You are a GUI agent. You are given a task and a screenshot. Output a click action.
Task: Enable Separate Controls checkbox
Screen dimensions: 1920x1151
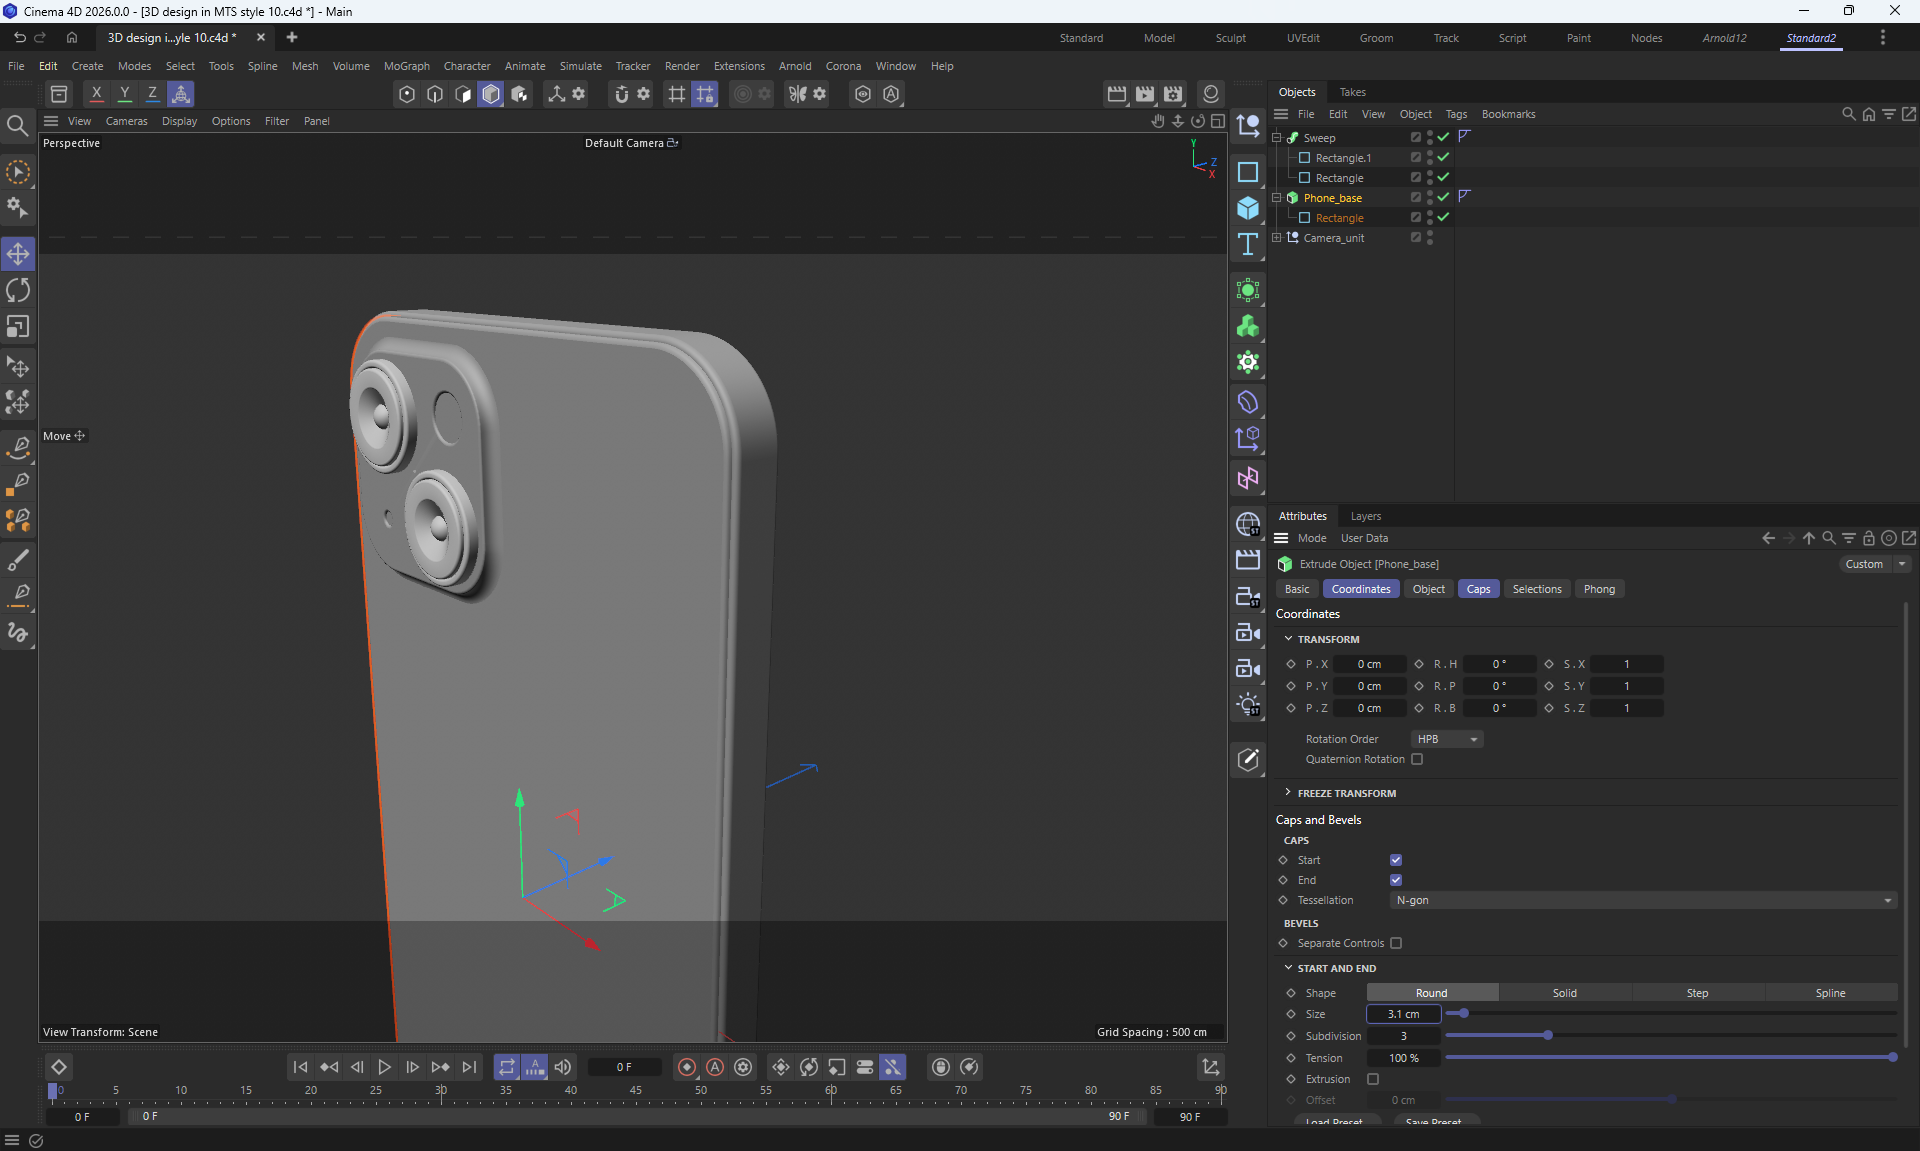1396,943
